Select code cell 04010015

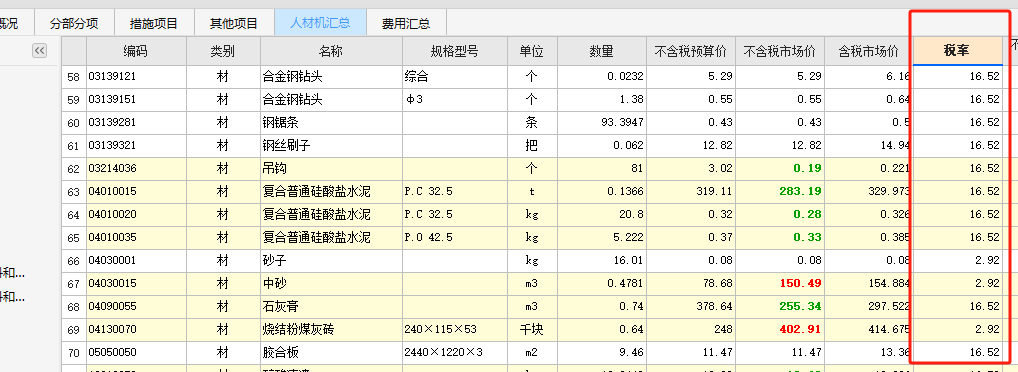pyautogui.click(x=136, y=192)
